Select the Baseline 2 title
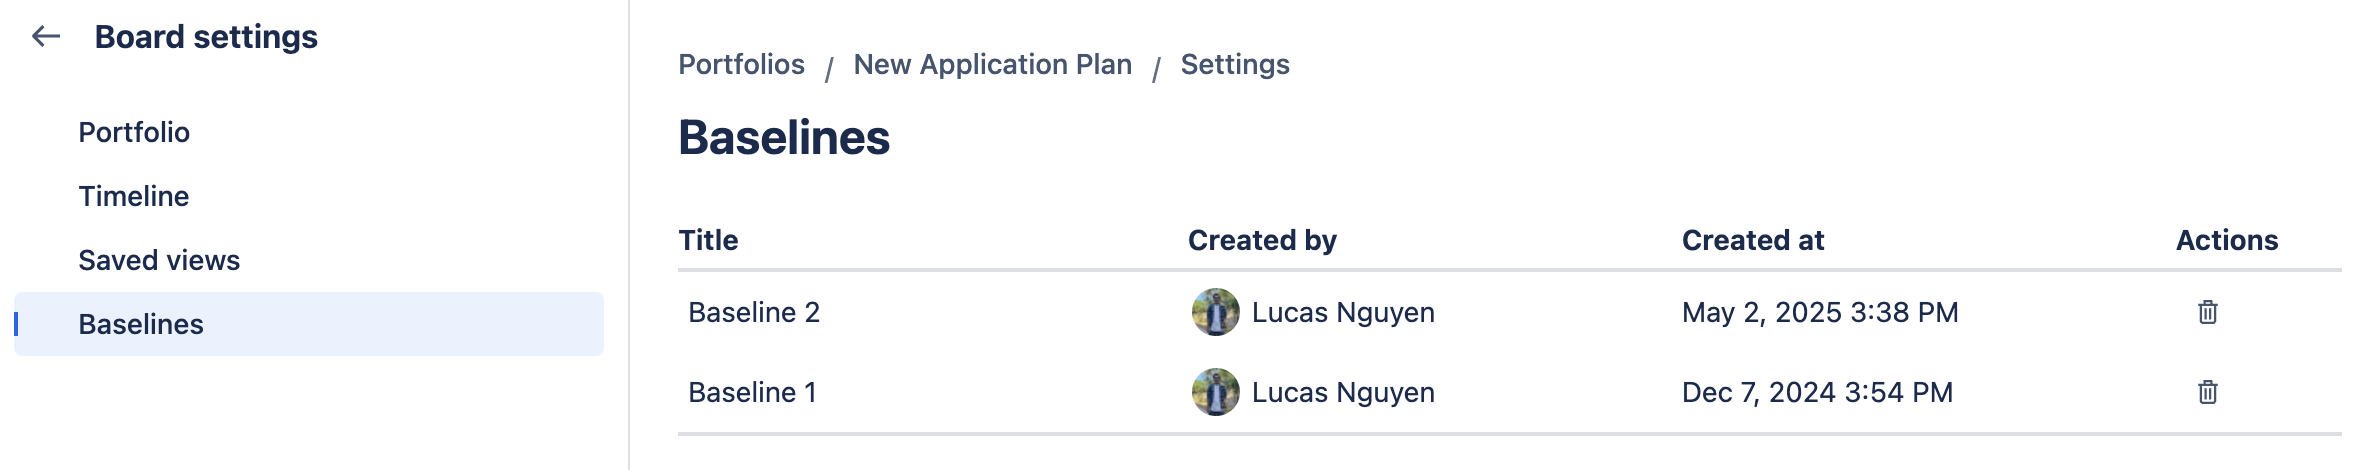 [x=754, y=312]
